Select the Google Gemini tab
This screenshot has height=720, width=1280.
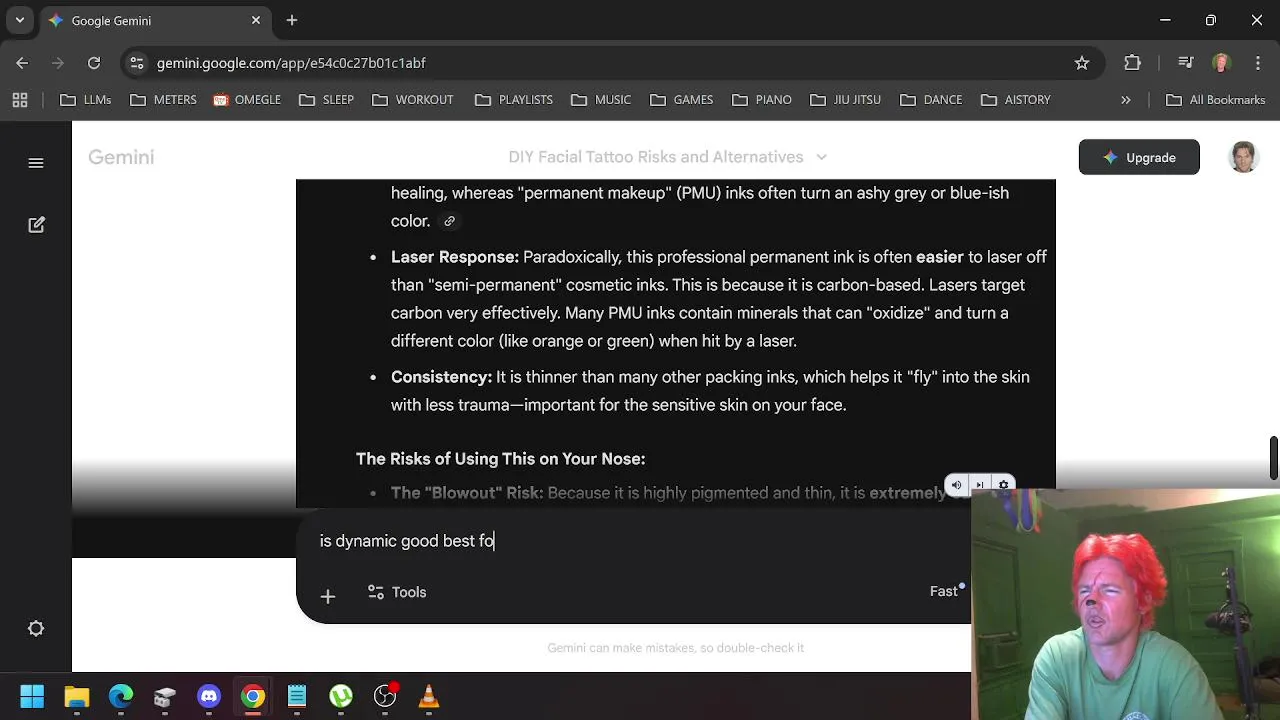pos(153,20)
